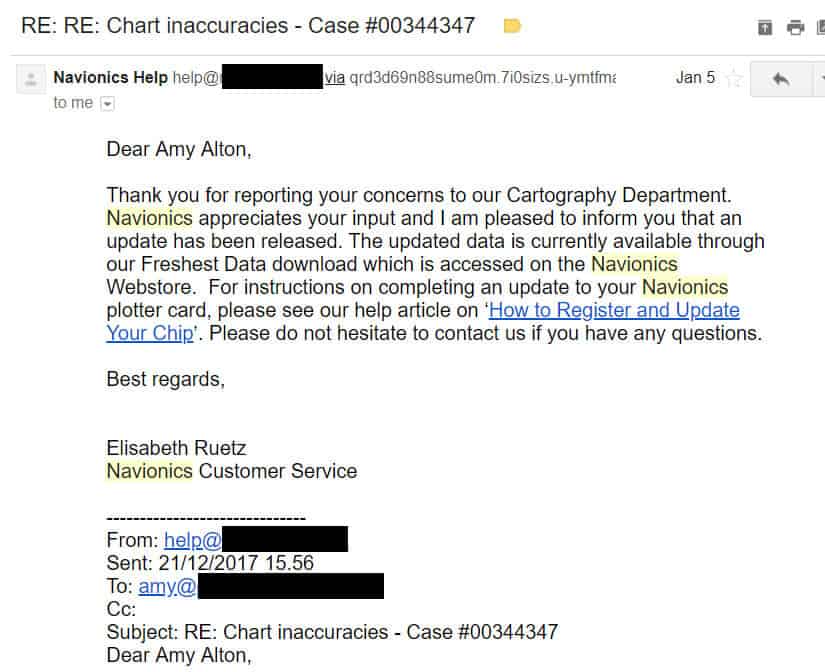Reply to the email with arrow button
The image size is (825, 672).
coord(781,78)
